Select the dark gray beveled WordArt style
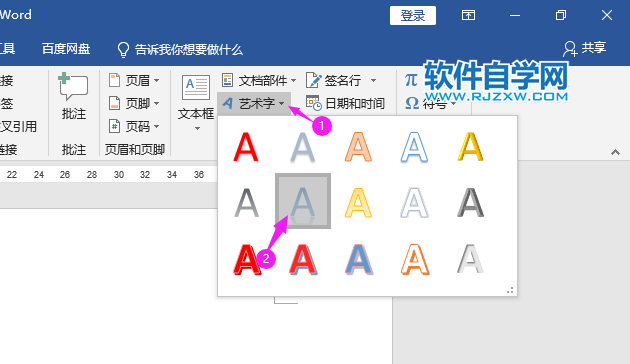 point(470,203)
